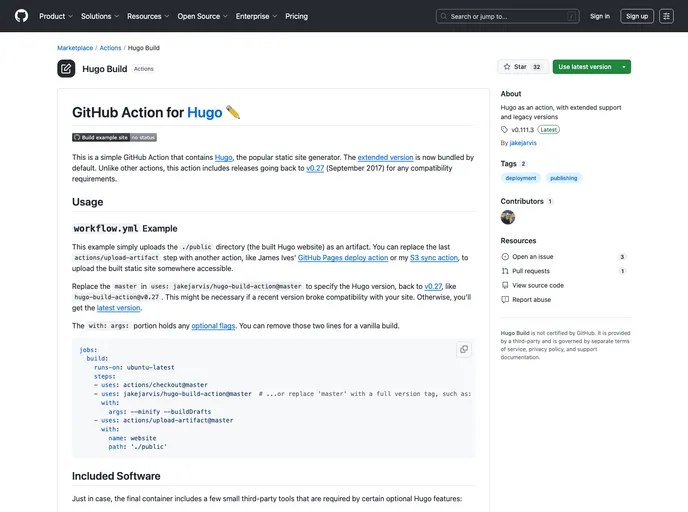Click the View source code icon
688x512 pixels.
coord(505,285)
